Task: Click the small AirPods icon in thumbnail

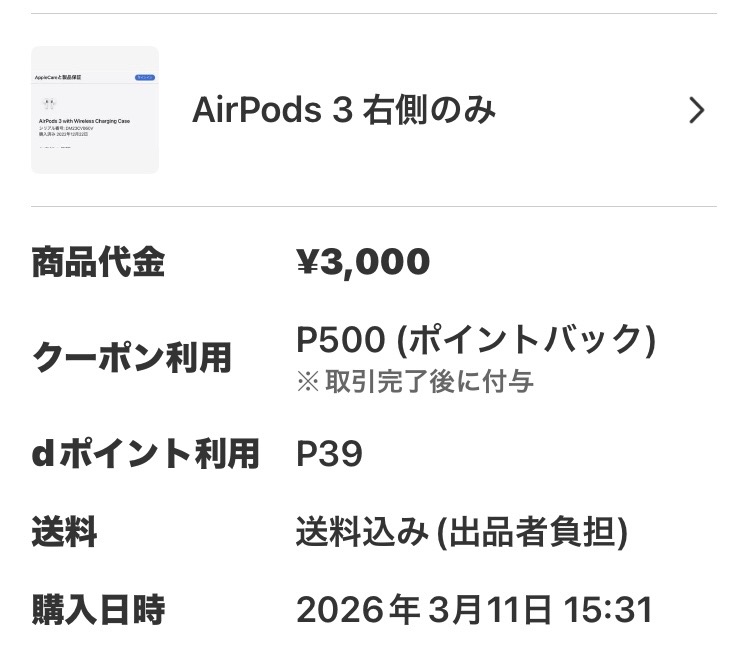Action: pyautogui.click(x=49, y=102)
